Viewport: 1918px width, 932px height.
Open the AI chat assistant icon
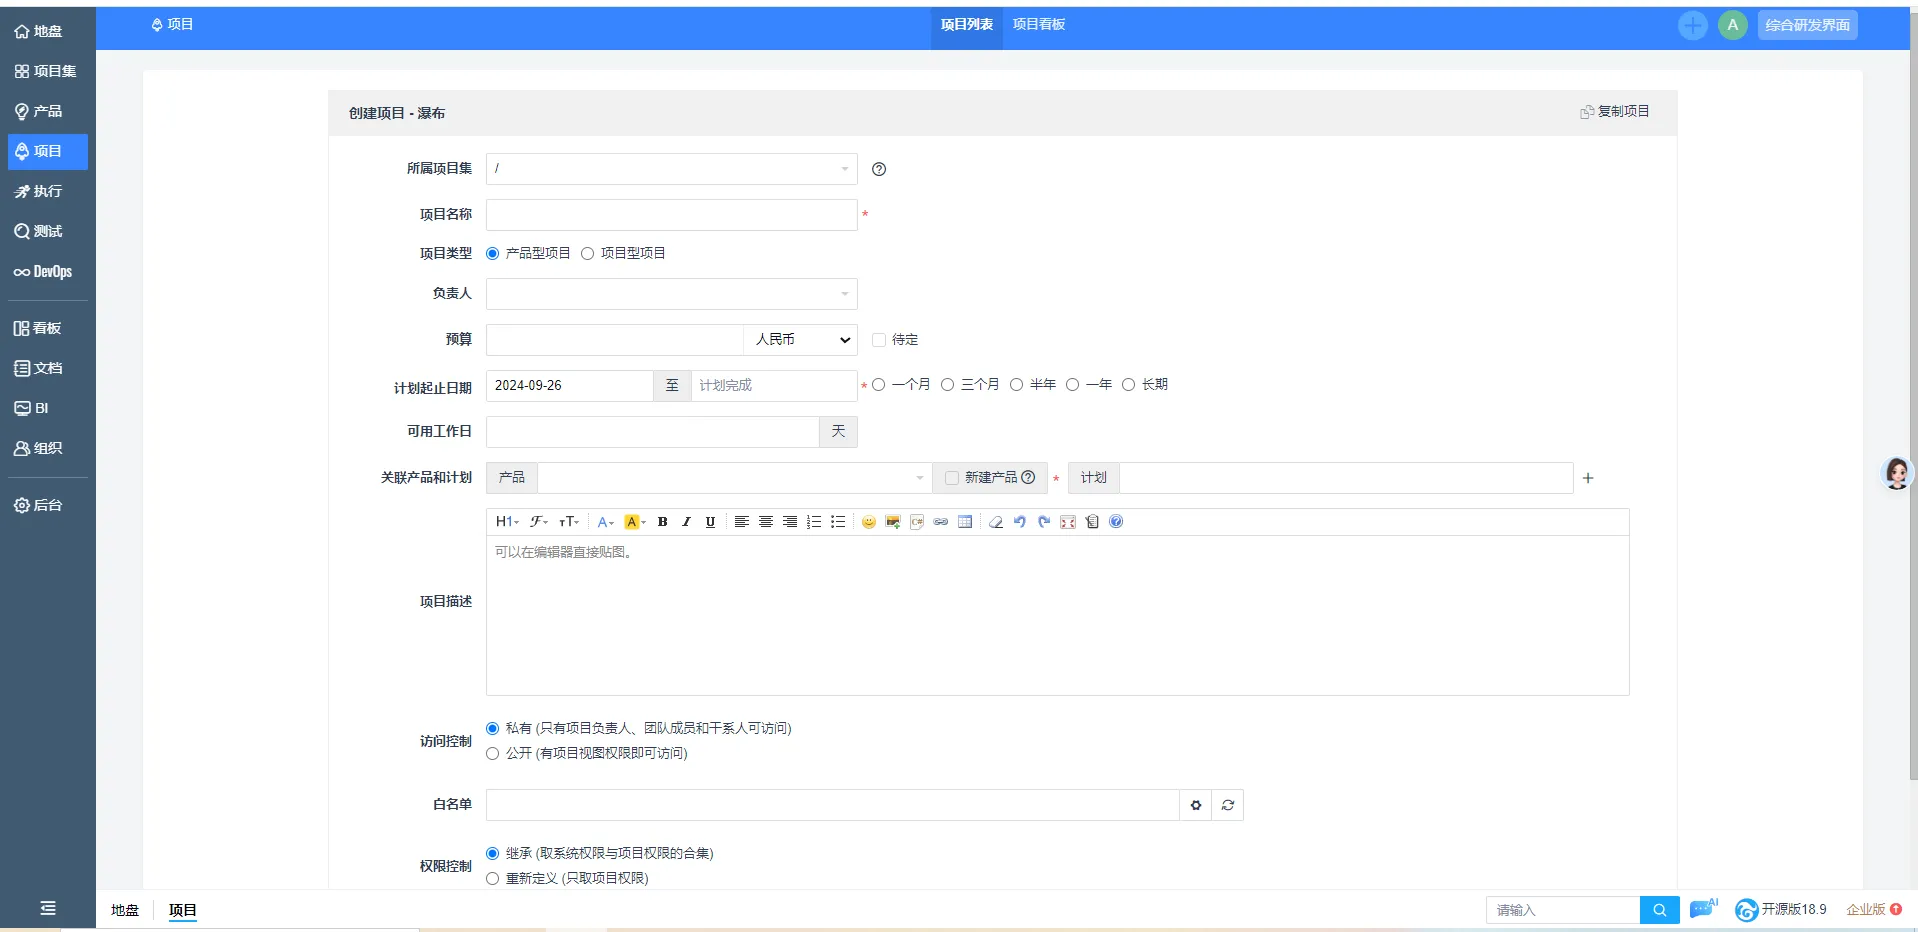pos(1703,909)
